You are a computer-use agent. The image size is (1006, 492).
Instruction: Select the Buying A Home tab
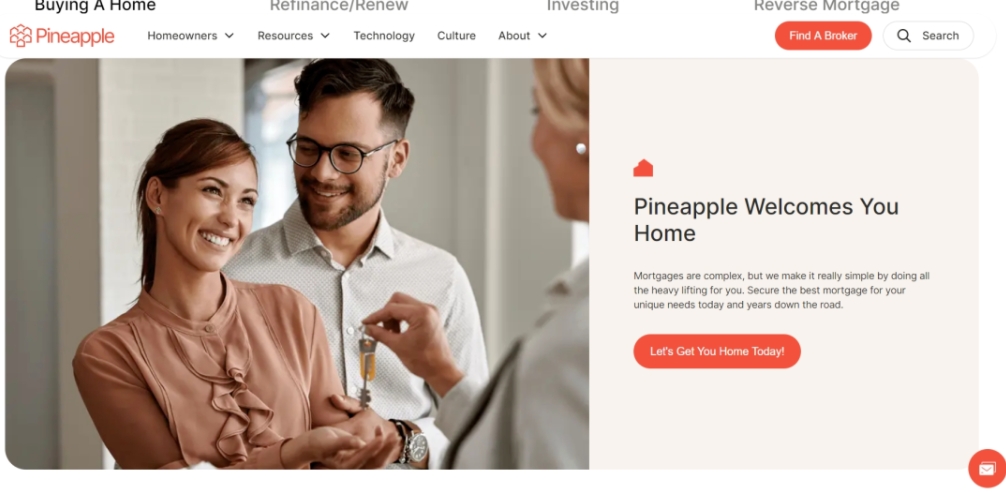(95, 6)
